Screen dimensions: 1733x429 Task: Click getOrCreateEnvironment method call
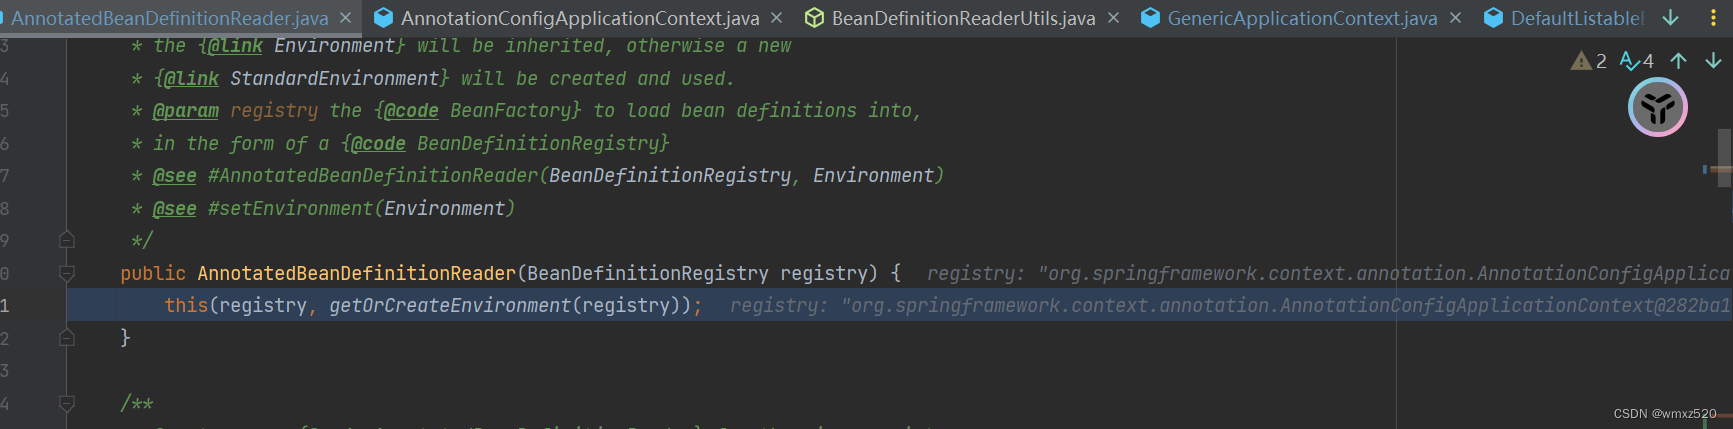click(x=450, y=305)
